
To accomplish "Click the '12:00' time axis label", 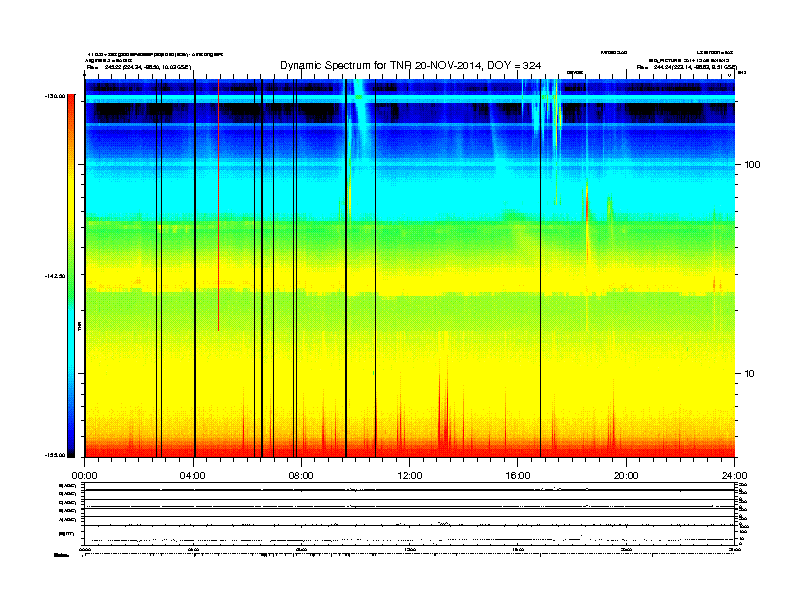I will [x=410, y=476].
